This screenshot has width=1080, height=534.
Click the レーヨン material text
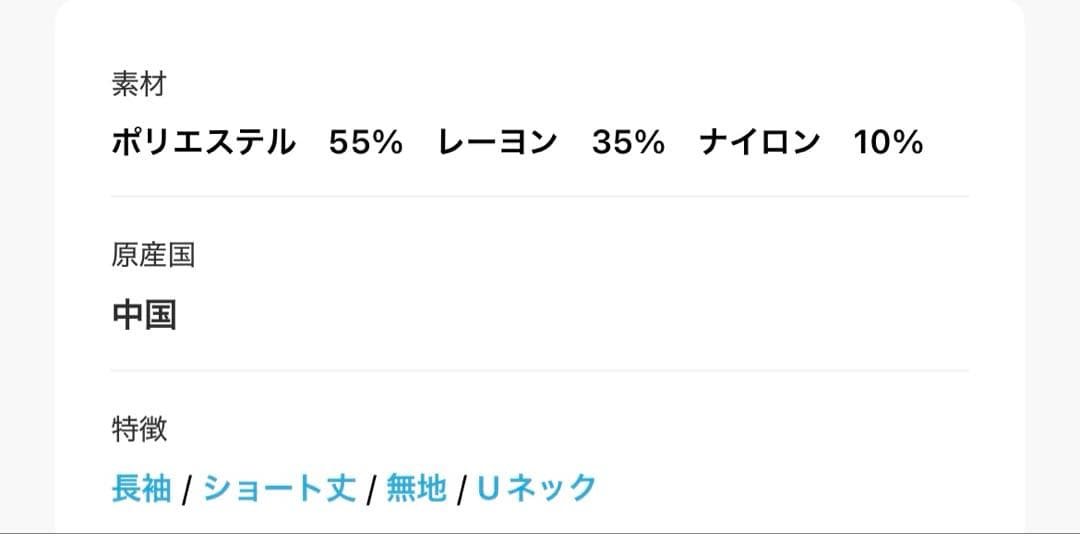pos(497,143)
